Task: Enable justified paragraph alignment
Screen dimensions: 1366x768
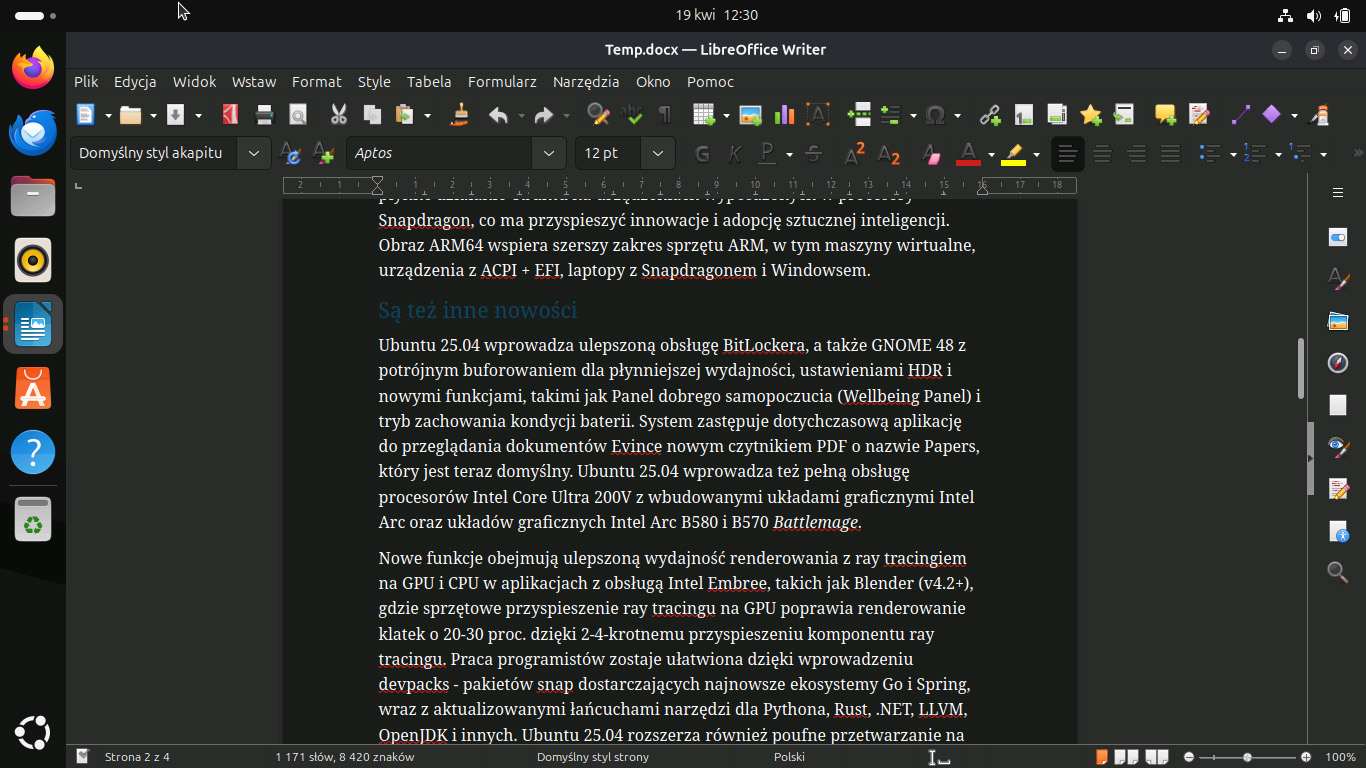Action: pyautogui.click(x=1170, y=154)
